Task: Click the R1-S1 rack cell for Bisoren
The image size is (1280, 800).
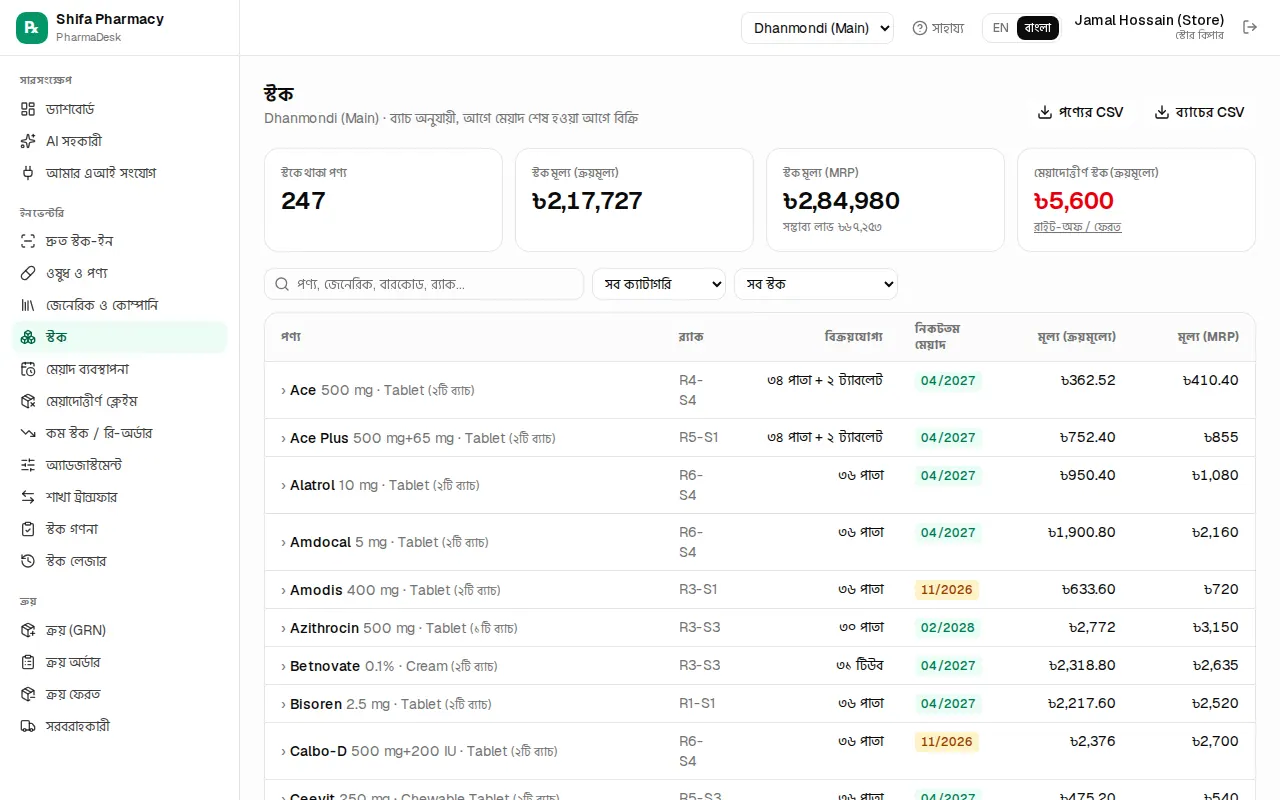Action: point(697,704)
